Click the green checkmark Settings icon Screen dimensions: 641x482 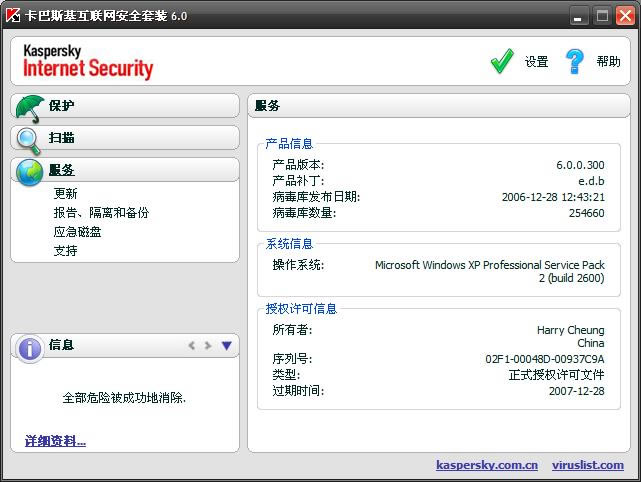pyautogui.click(x=502, y=62)
